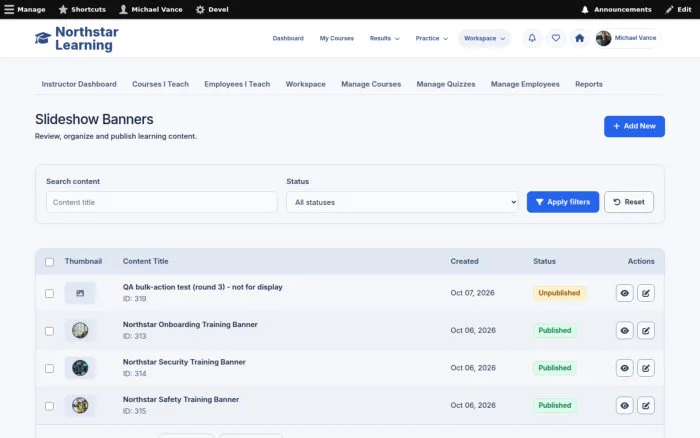This screenshot has width=700, height=438.
Task: Switch to Manage Employees tab
Action: (x=525, y=84)
